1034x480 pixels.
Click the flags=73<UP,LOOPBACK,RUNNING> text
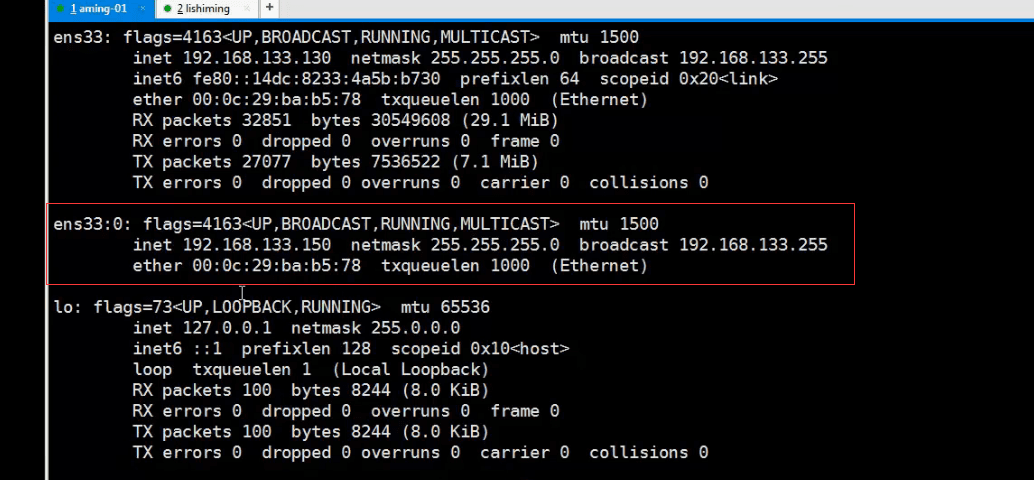(237, 307)
